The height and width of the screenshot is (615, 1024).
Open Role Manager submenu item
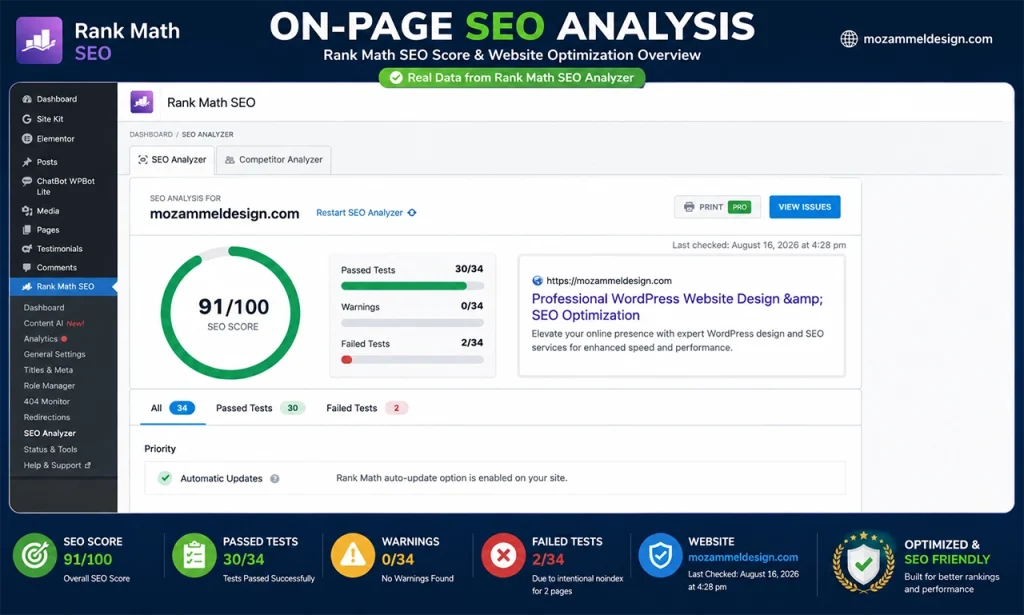click(x=49, y=386)
